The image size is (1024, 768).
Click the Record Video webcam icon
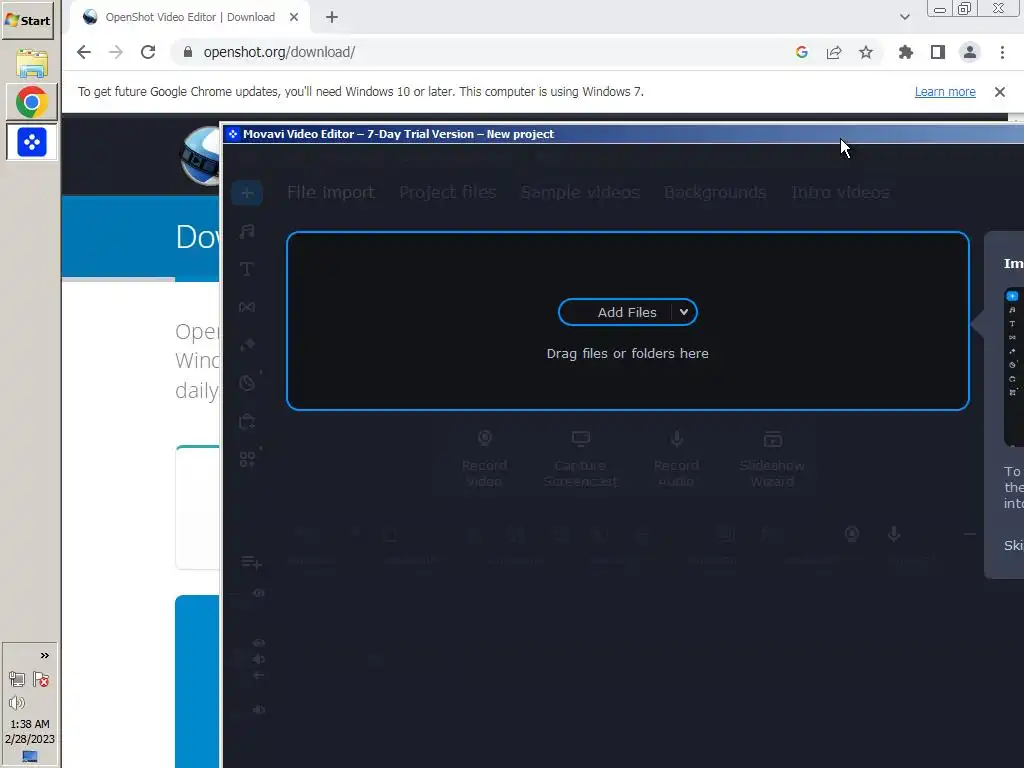(485, 438)
